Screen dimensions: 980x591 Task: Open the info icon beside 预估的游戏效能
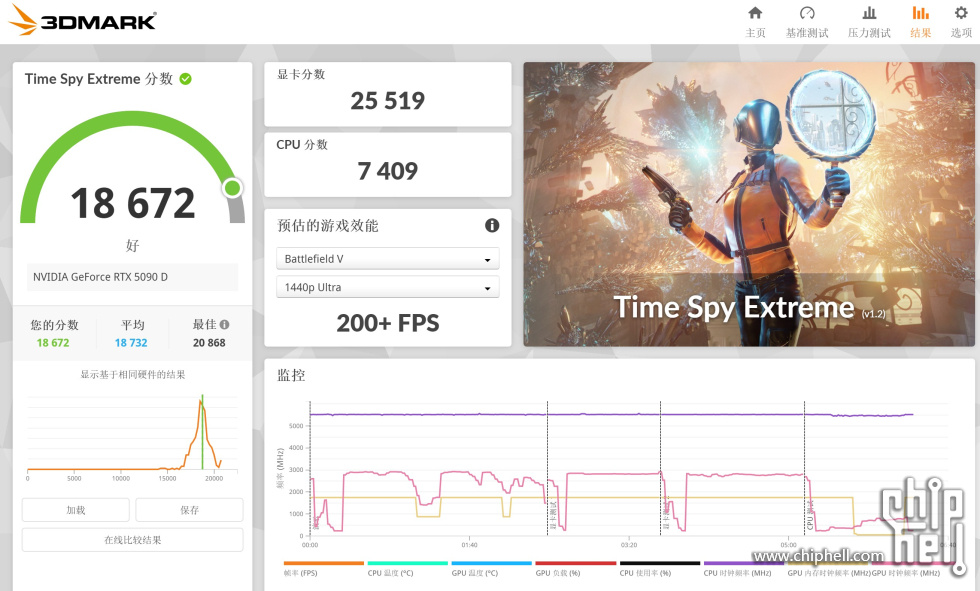pos(492,226)
